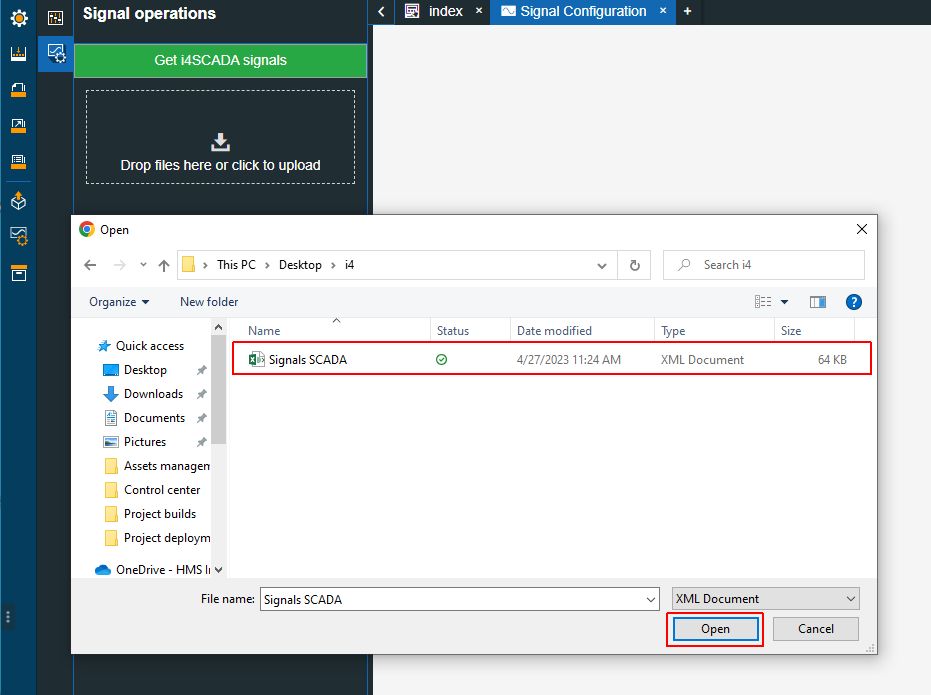Expand the chevron after Desktop in the path
Viewport: 931px width, 695px height.
[333, 265]
